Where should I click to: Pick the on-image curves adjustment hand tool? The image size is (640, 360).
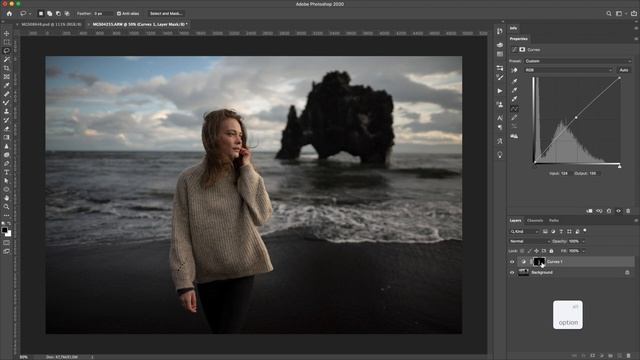pyautogui.click(x=514, y=70)
